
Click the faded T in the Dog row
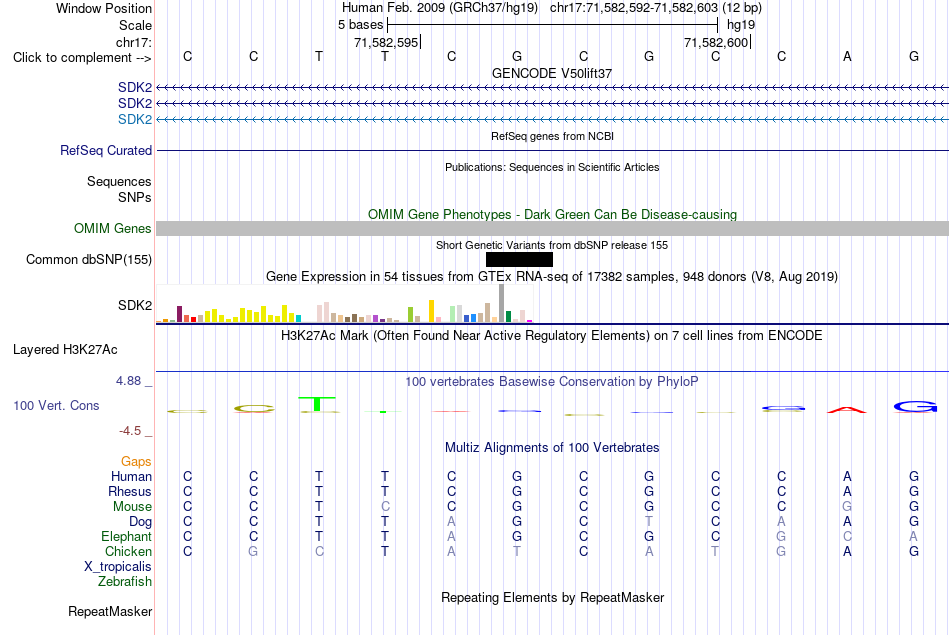point(649,522)
